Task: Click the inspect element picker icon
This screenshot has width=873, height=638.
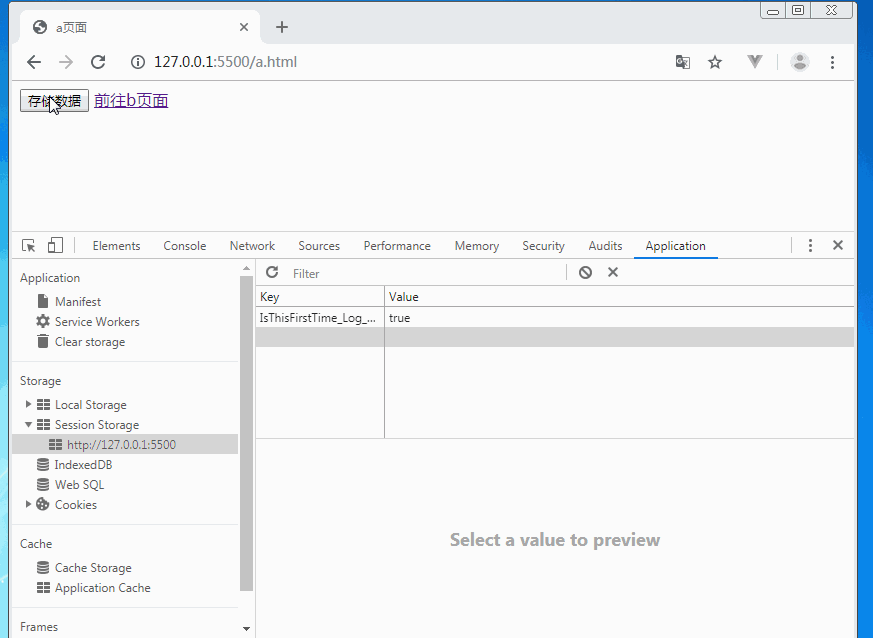Action: pyautogui.click(x=29, y=246)
